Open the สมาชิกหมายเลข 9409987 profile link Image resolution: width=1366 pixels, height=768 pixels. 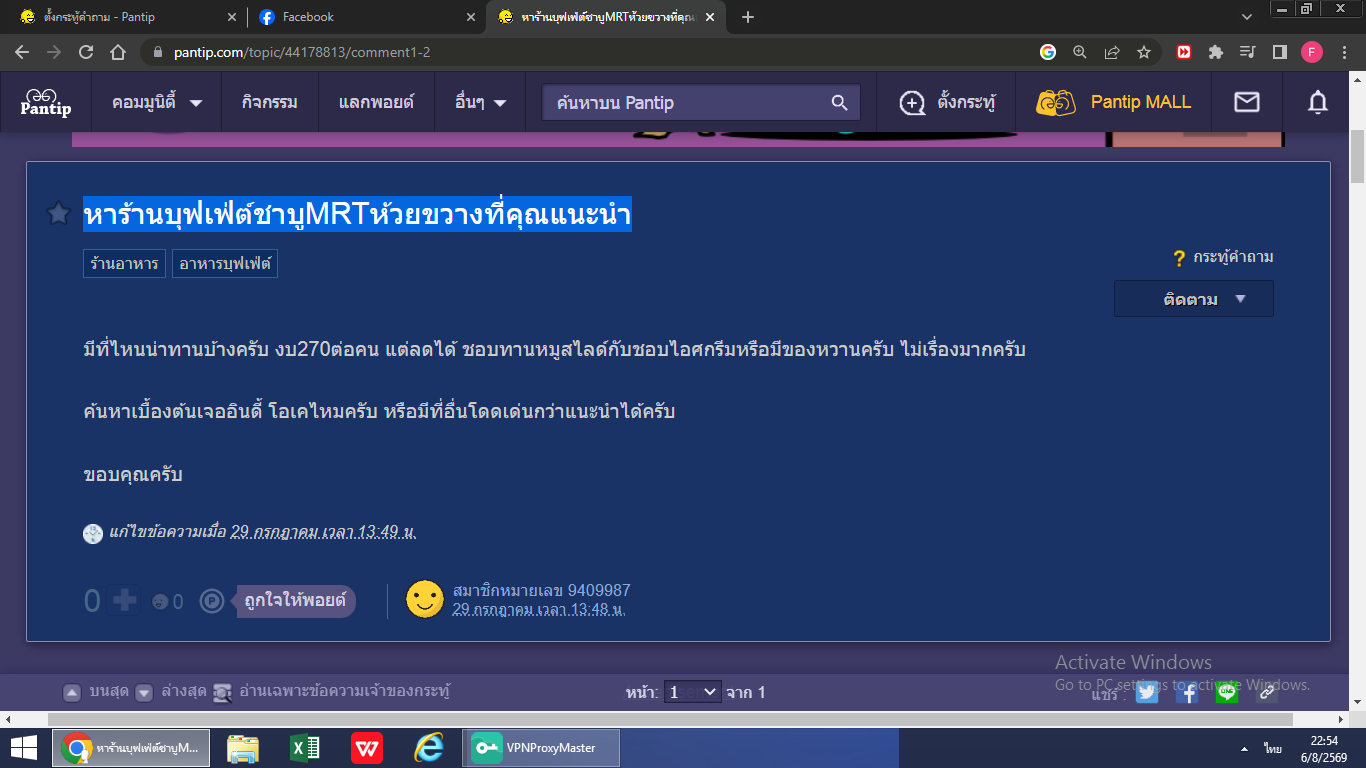pyautogui.click(x=542, y=590)
